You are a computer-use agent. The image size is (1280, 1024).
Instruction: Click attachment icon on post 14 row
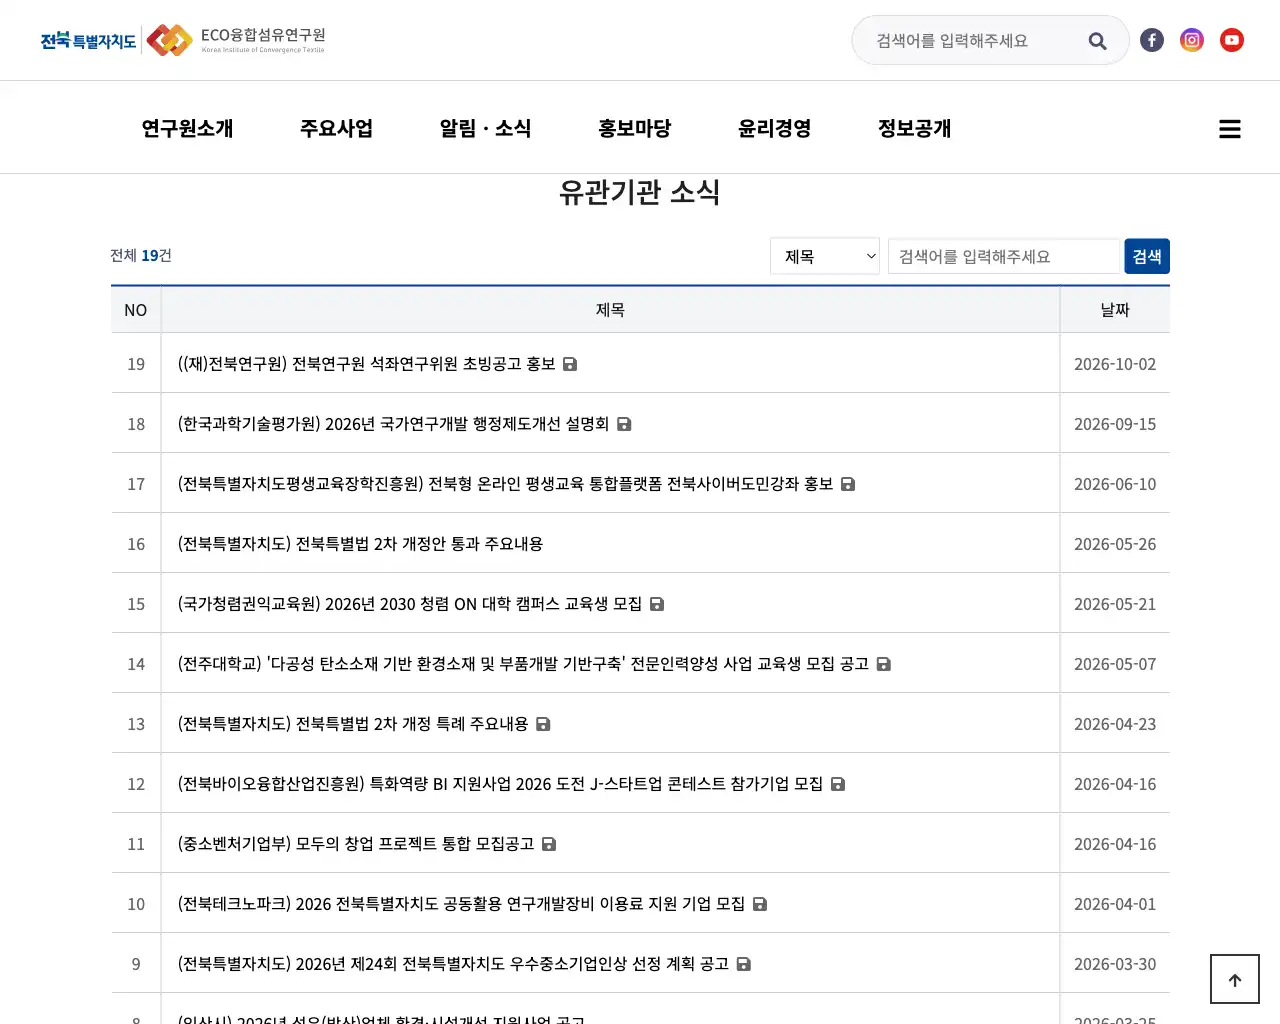pyautogui.click(x=884, y=664)
